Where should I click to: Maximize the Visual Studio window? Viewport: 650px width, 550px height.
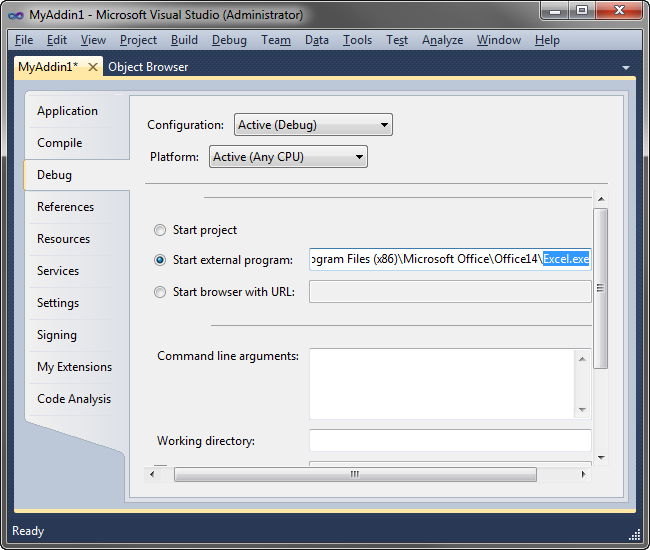(x=582, y=10)
